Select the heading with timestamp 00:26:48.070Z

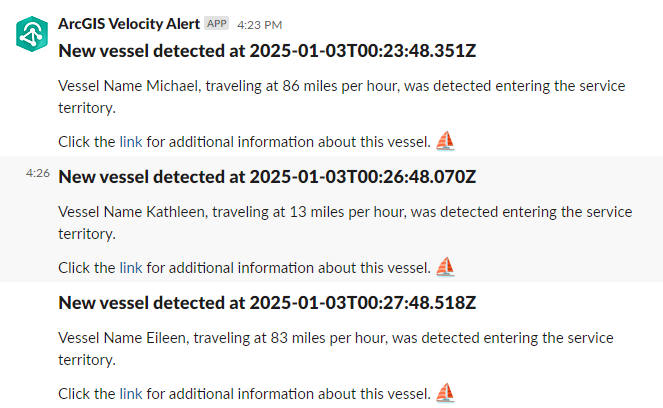[267, 178]
